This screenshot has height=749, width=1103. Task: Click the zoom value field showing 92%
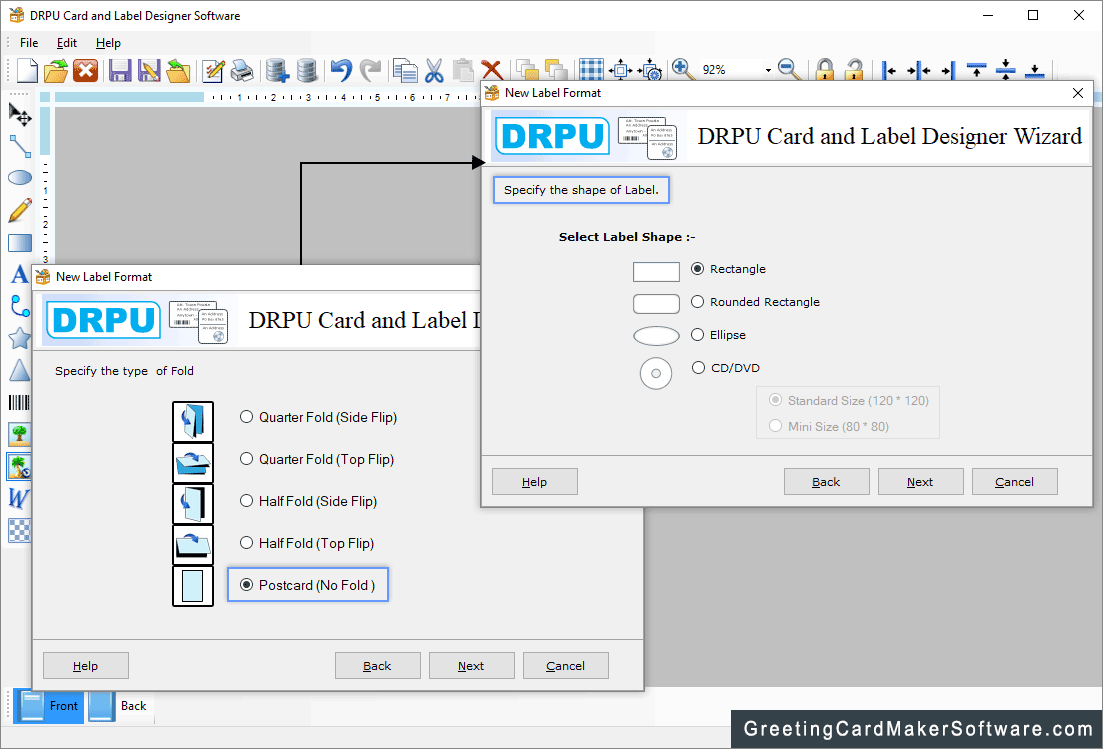[732, 70]
